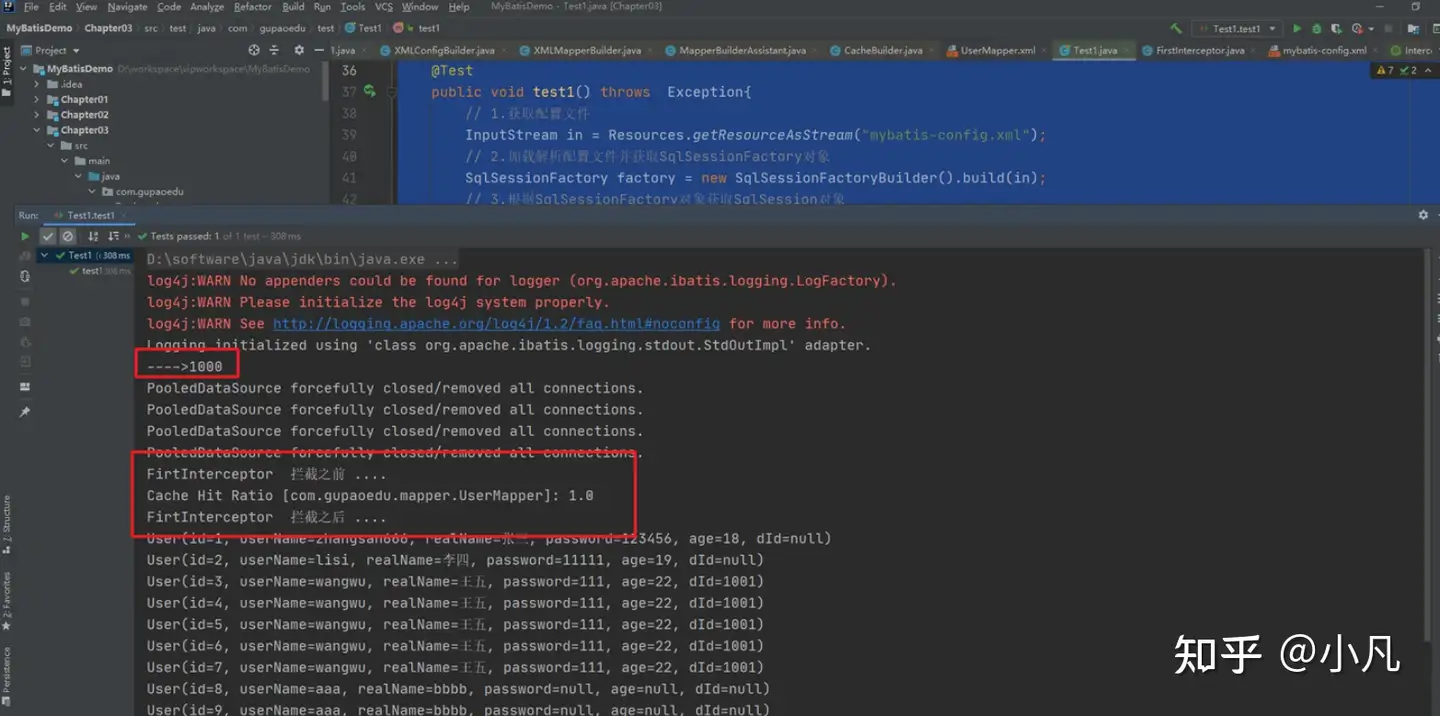Image resolution: width=1440 pixels, height=716 pixels.
Task: Sort test results alphabetically
Action: point(93,237)
